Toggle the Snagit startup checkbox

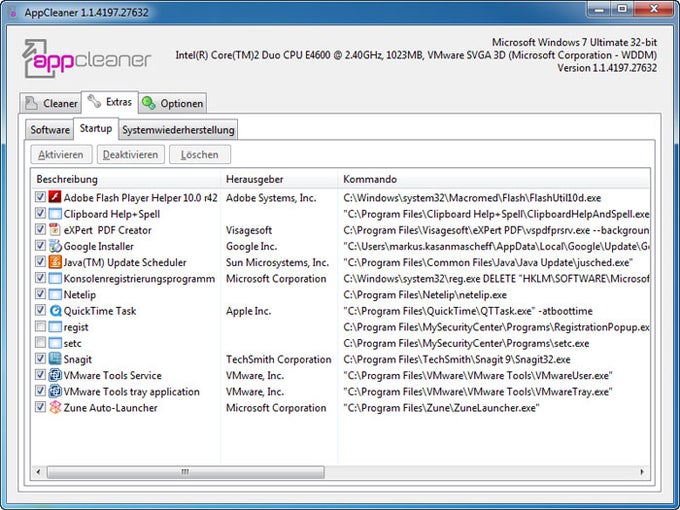click(x=40, y=359)
